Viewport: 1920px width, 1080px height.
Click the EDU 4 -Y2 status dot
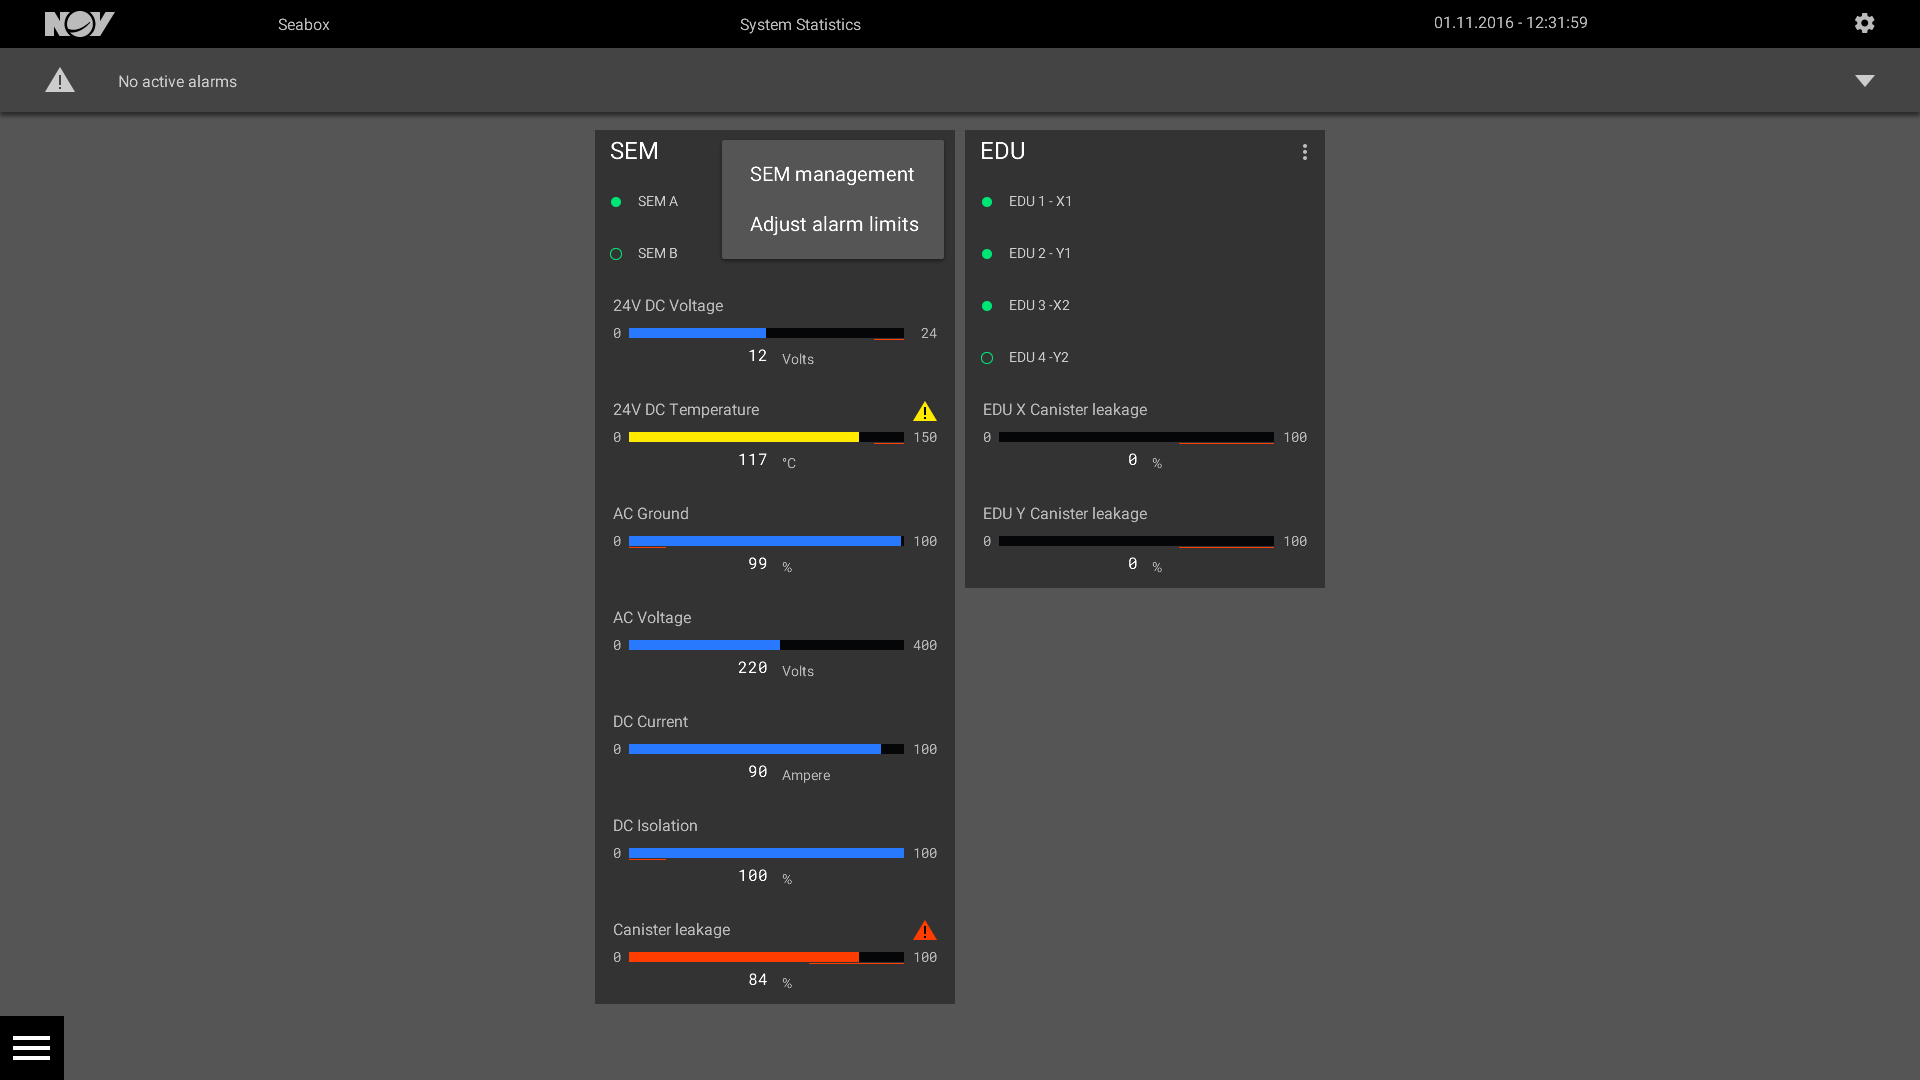[987, 358]
